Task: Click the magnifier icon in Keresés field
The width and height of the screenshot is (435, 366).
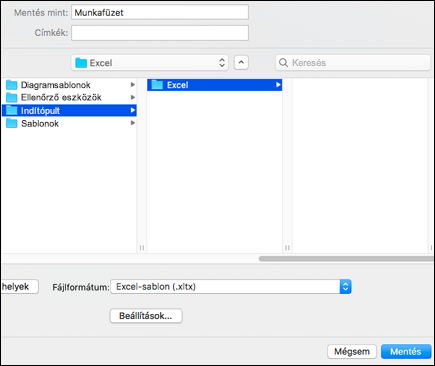Action: pos(283,63)
